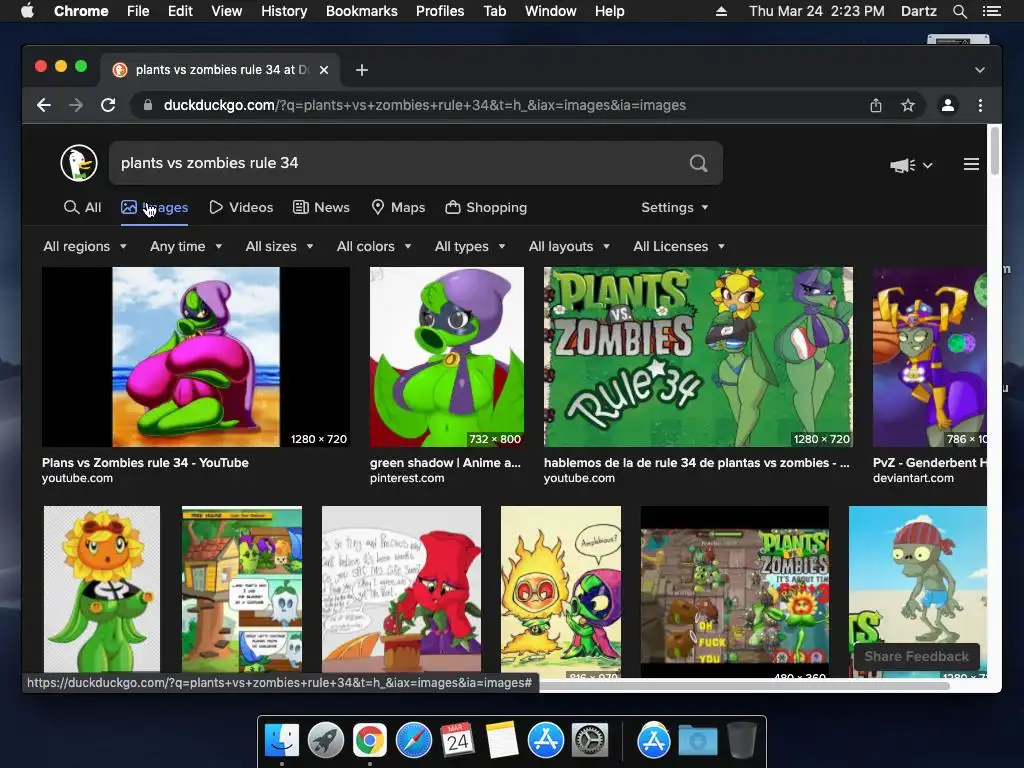This screenshot has height=768, width=1024.
Task: Open the Settings dropdown
Action: click(675, 208)
